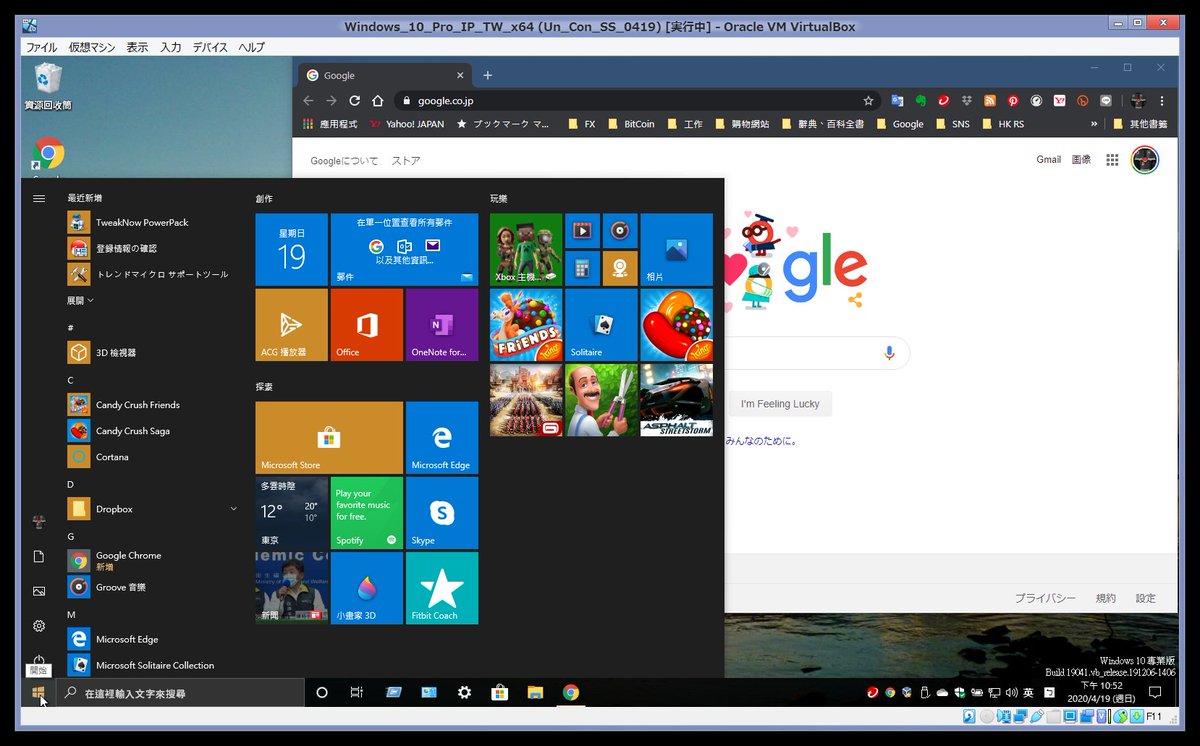Image resolution: width=1200 pixels, height=746 pixels.
Task: Open the Calendar tile showing 19
Action: pyautogui.click(x=291, y=249)
